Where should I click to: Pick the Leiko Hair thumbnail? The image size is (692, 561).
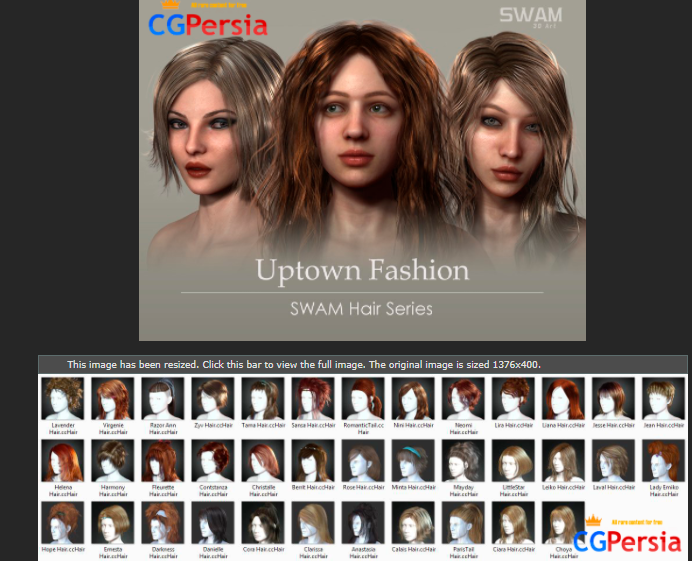point(564,461)
